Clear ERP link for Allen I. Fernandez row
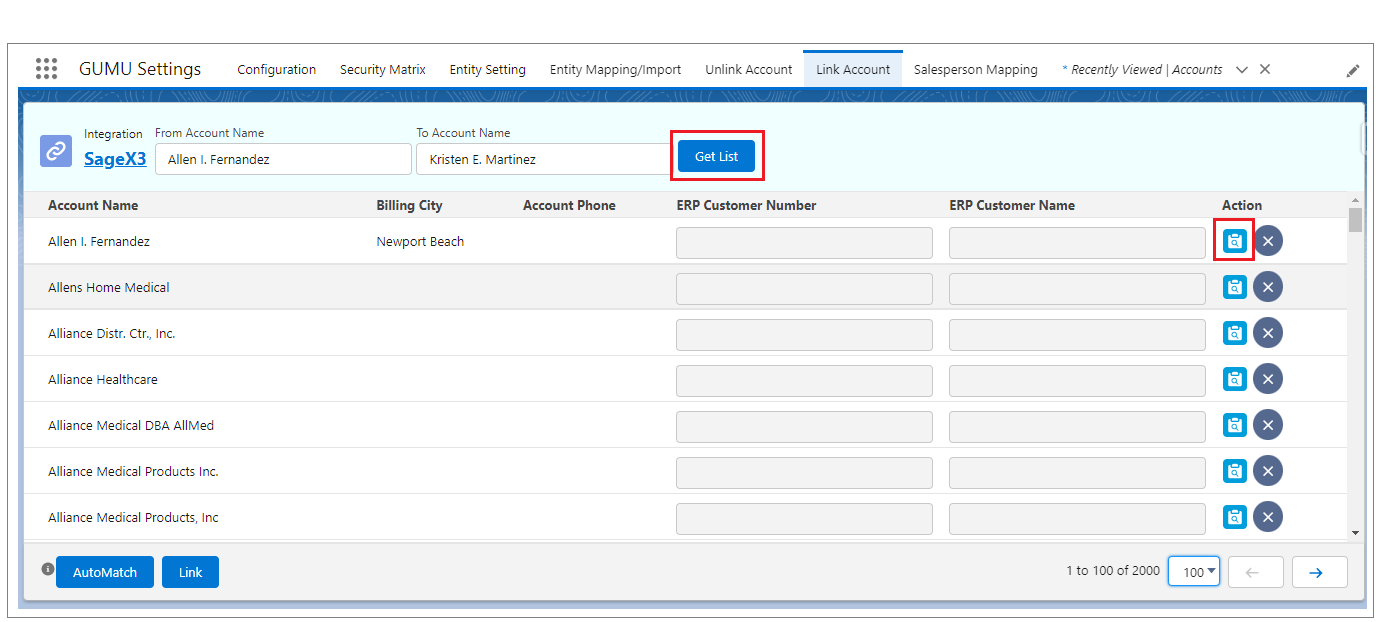The height and width of the screenshot is (622, 1376). pyautogui.click(x=1268, y=241)
